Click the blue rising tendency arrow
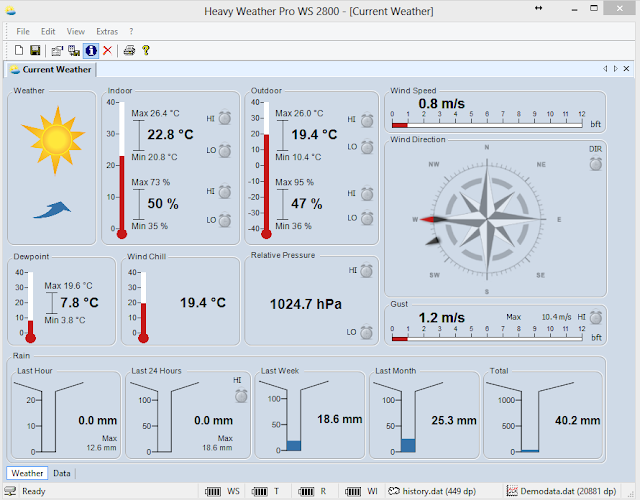Viewport: 640px width, 500px height. coord(52,210)
